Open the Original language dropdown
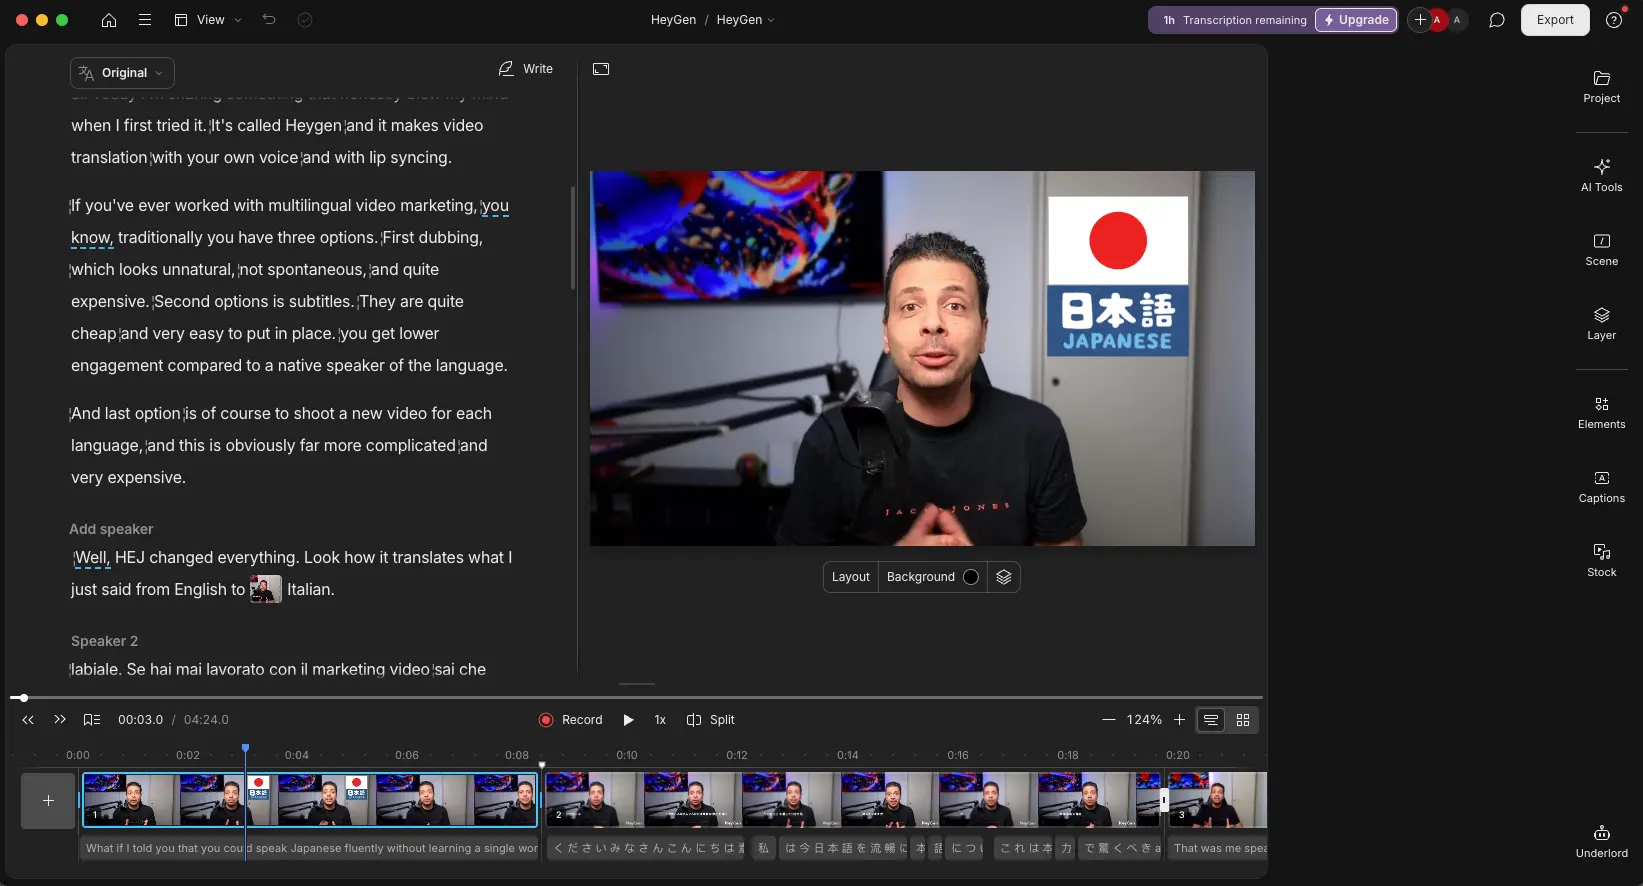This screenshot has height=886, width=1643. click(x=122, y=73)
